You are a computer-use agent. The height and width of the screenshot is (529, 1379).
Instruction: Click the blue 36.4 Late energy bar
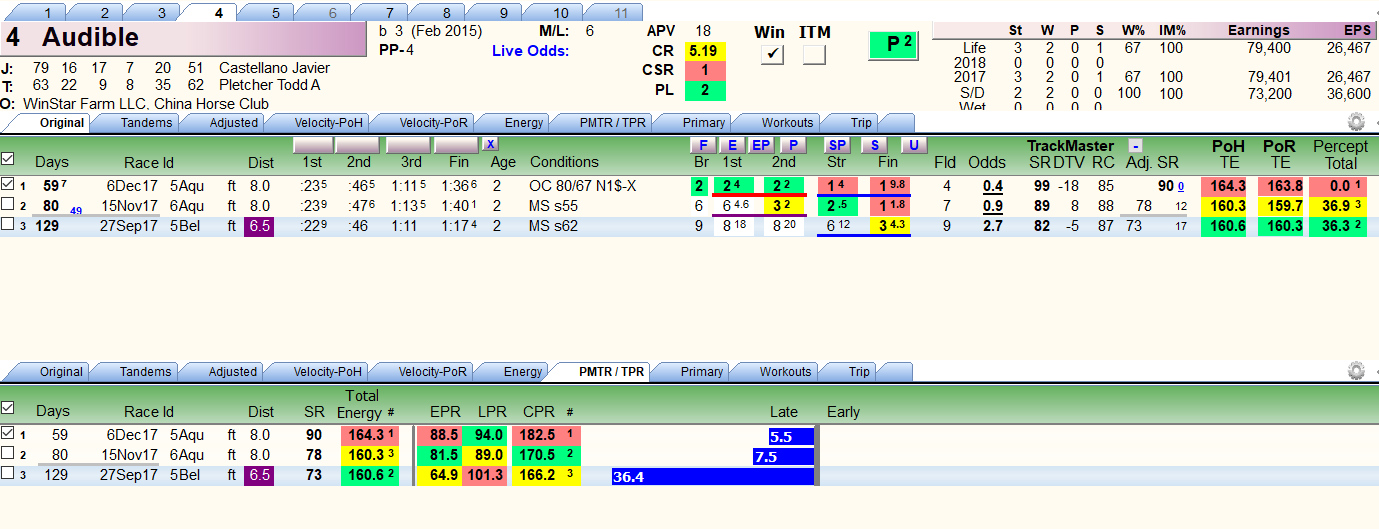coord(713,477)
